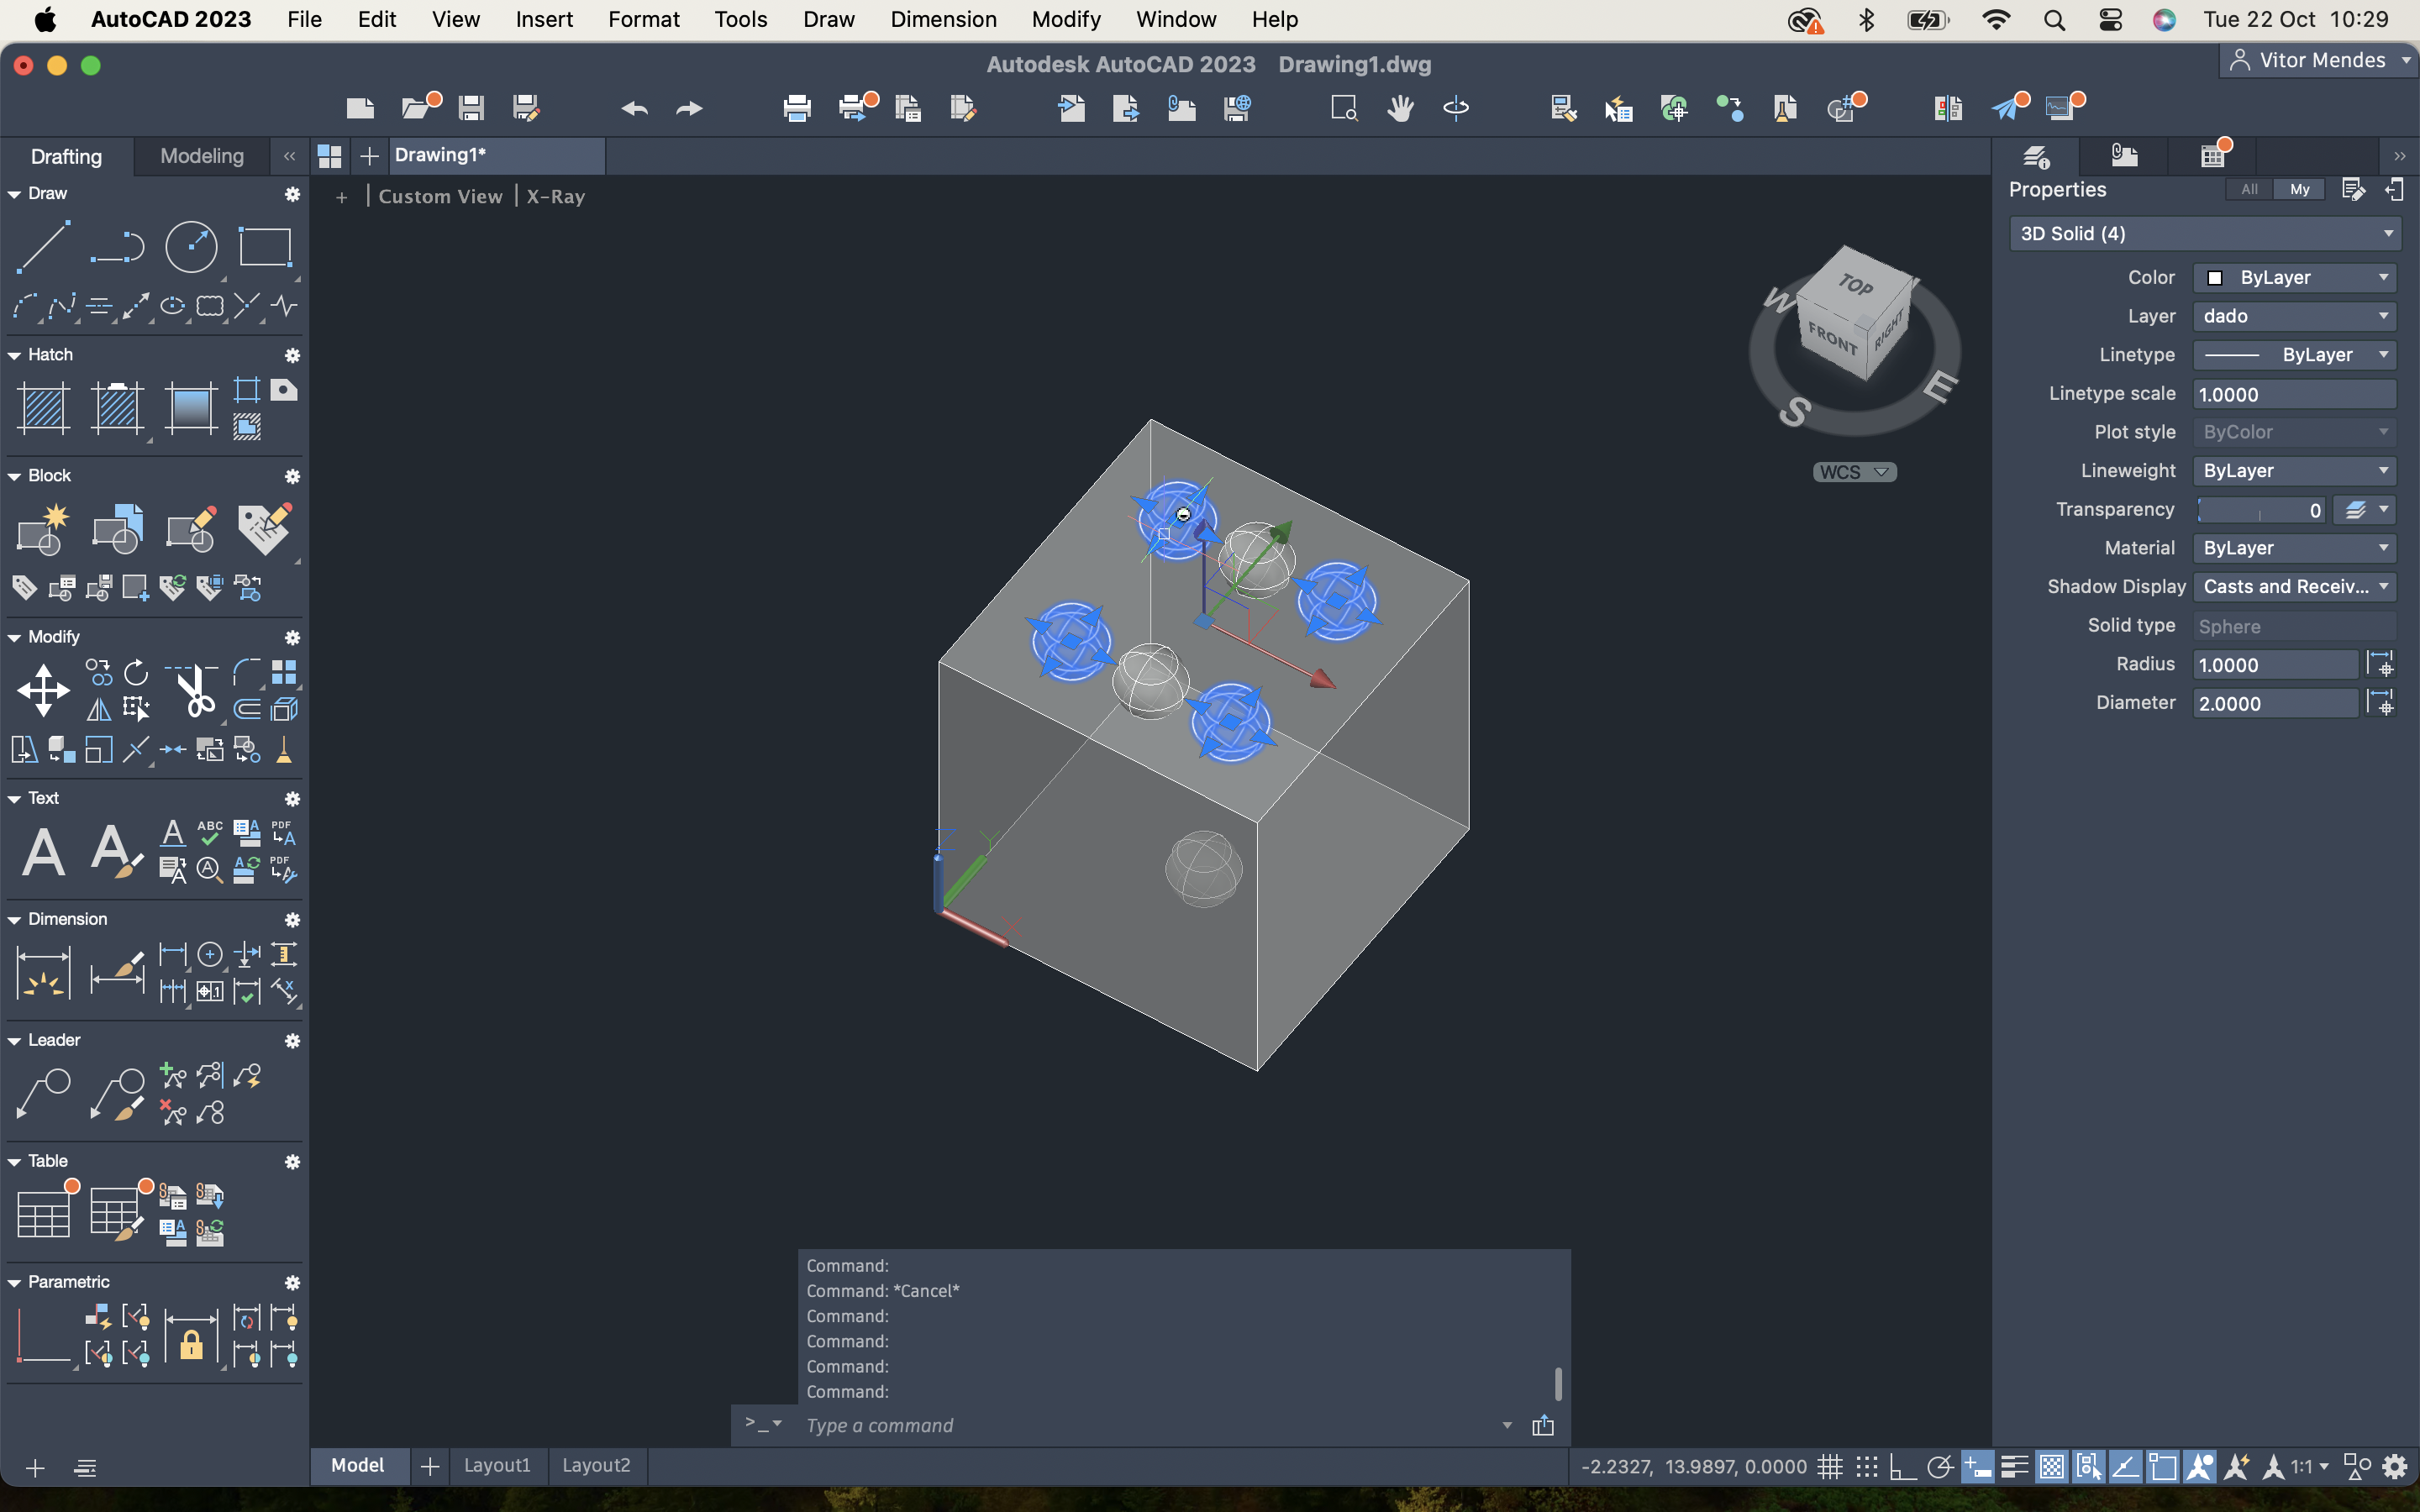Open the WCS coordinate system dropdown

coord(1854,472)
